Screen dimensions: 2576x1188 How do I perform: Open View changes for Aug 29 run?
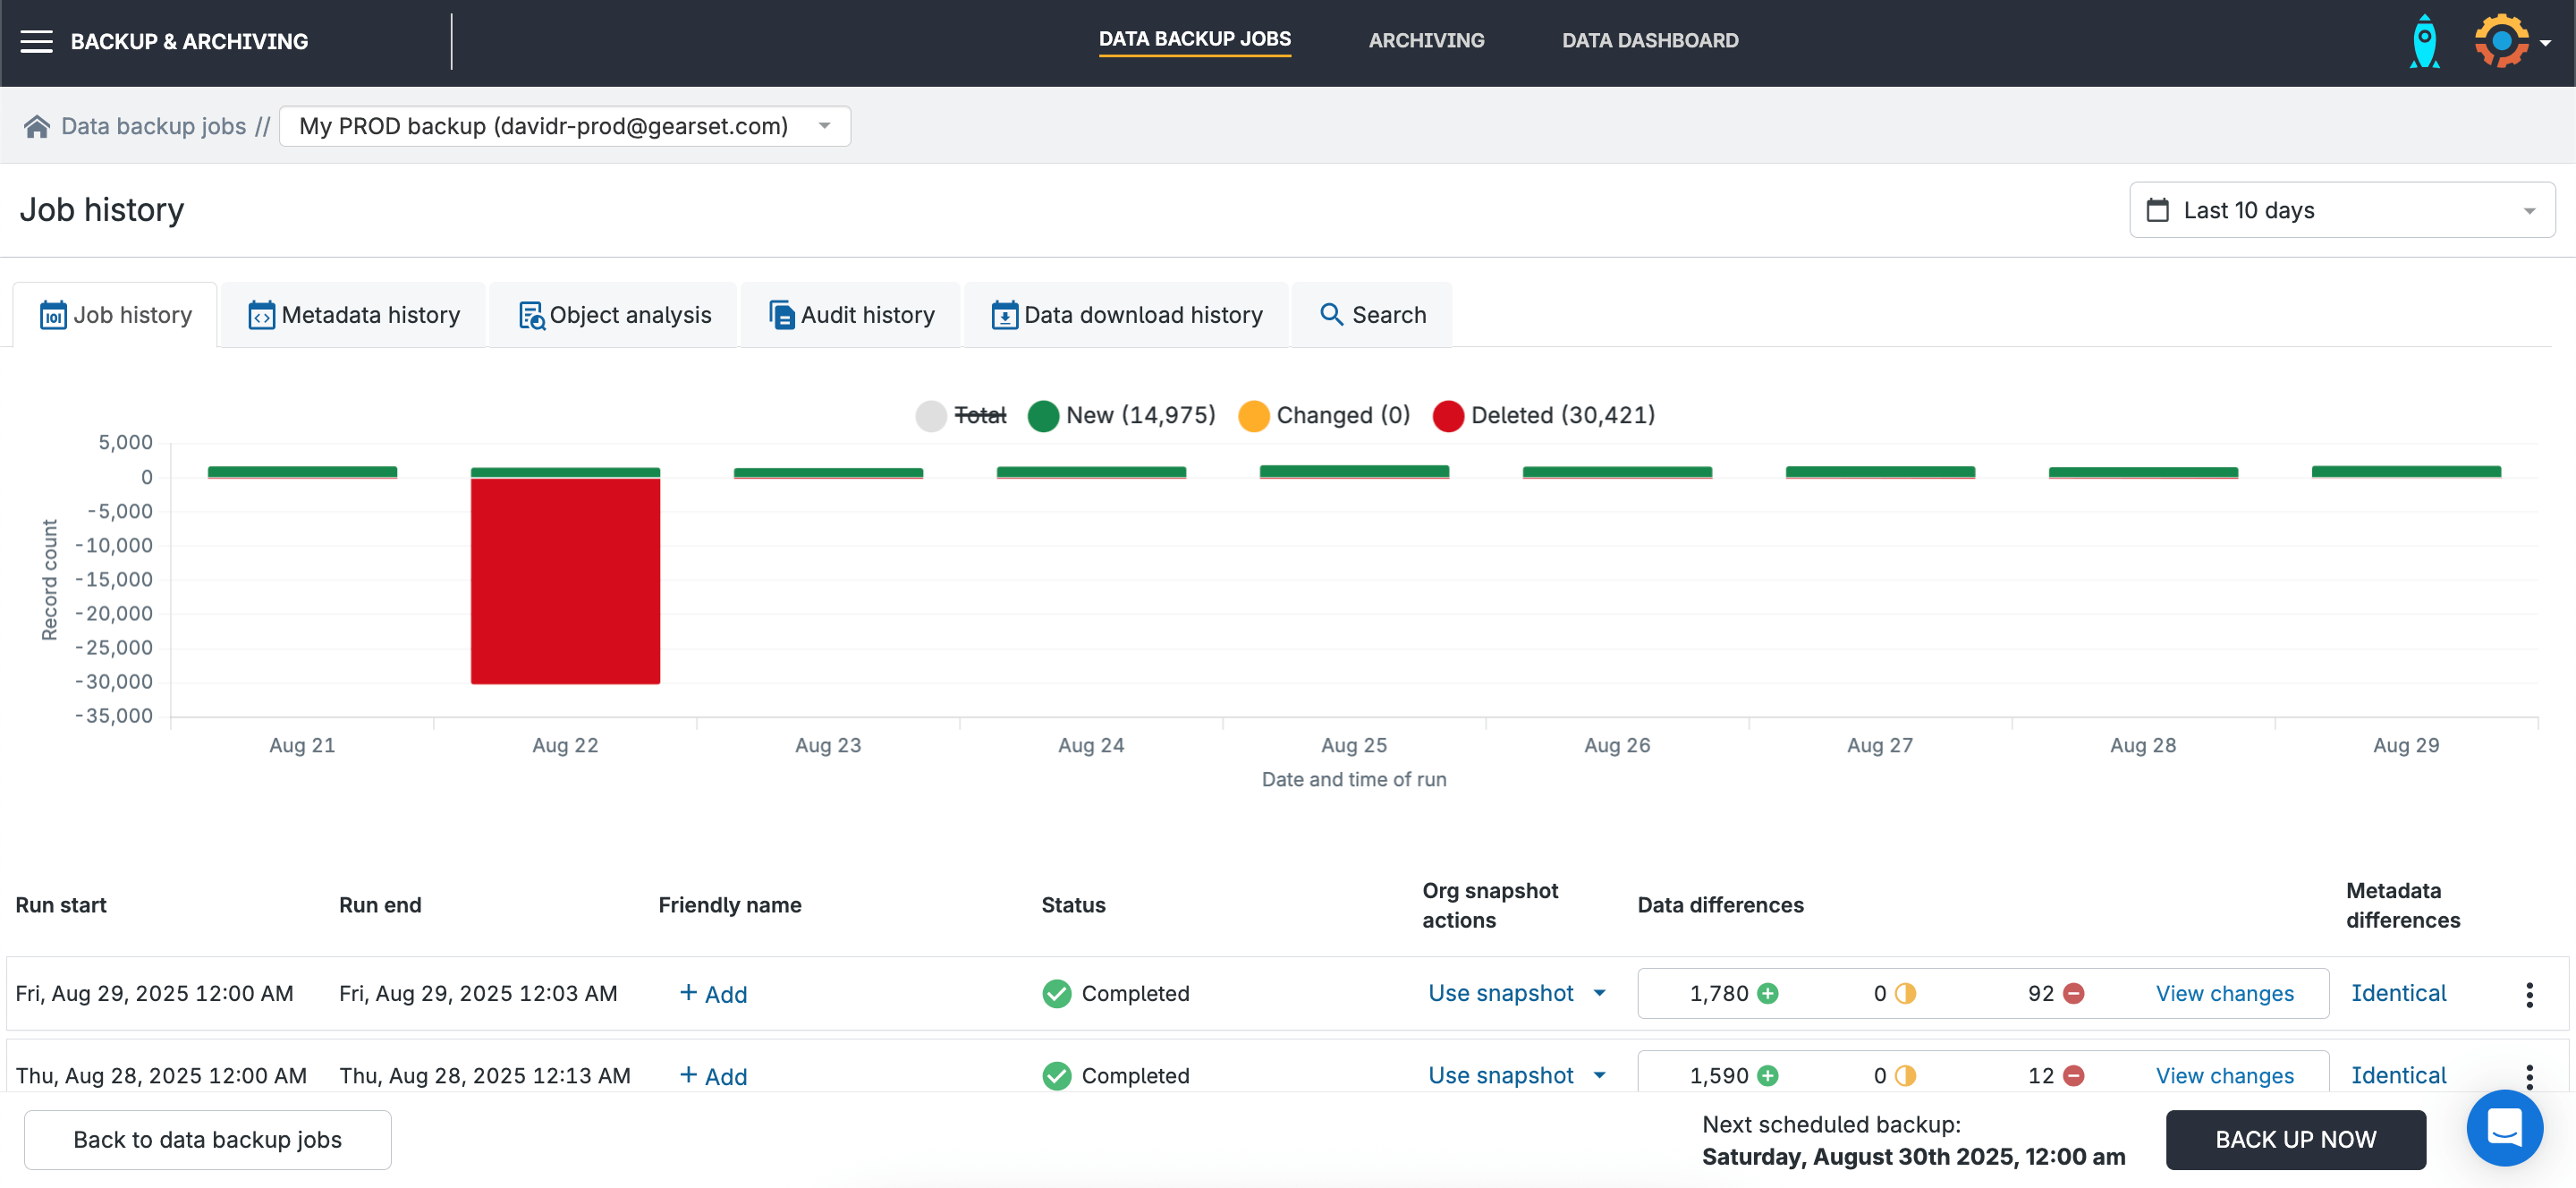[x=2224, y=994]
